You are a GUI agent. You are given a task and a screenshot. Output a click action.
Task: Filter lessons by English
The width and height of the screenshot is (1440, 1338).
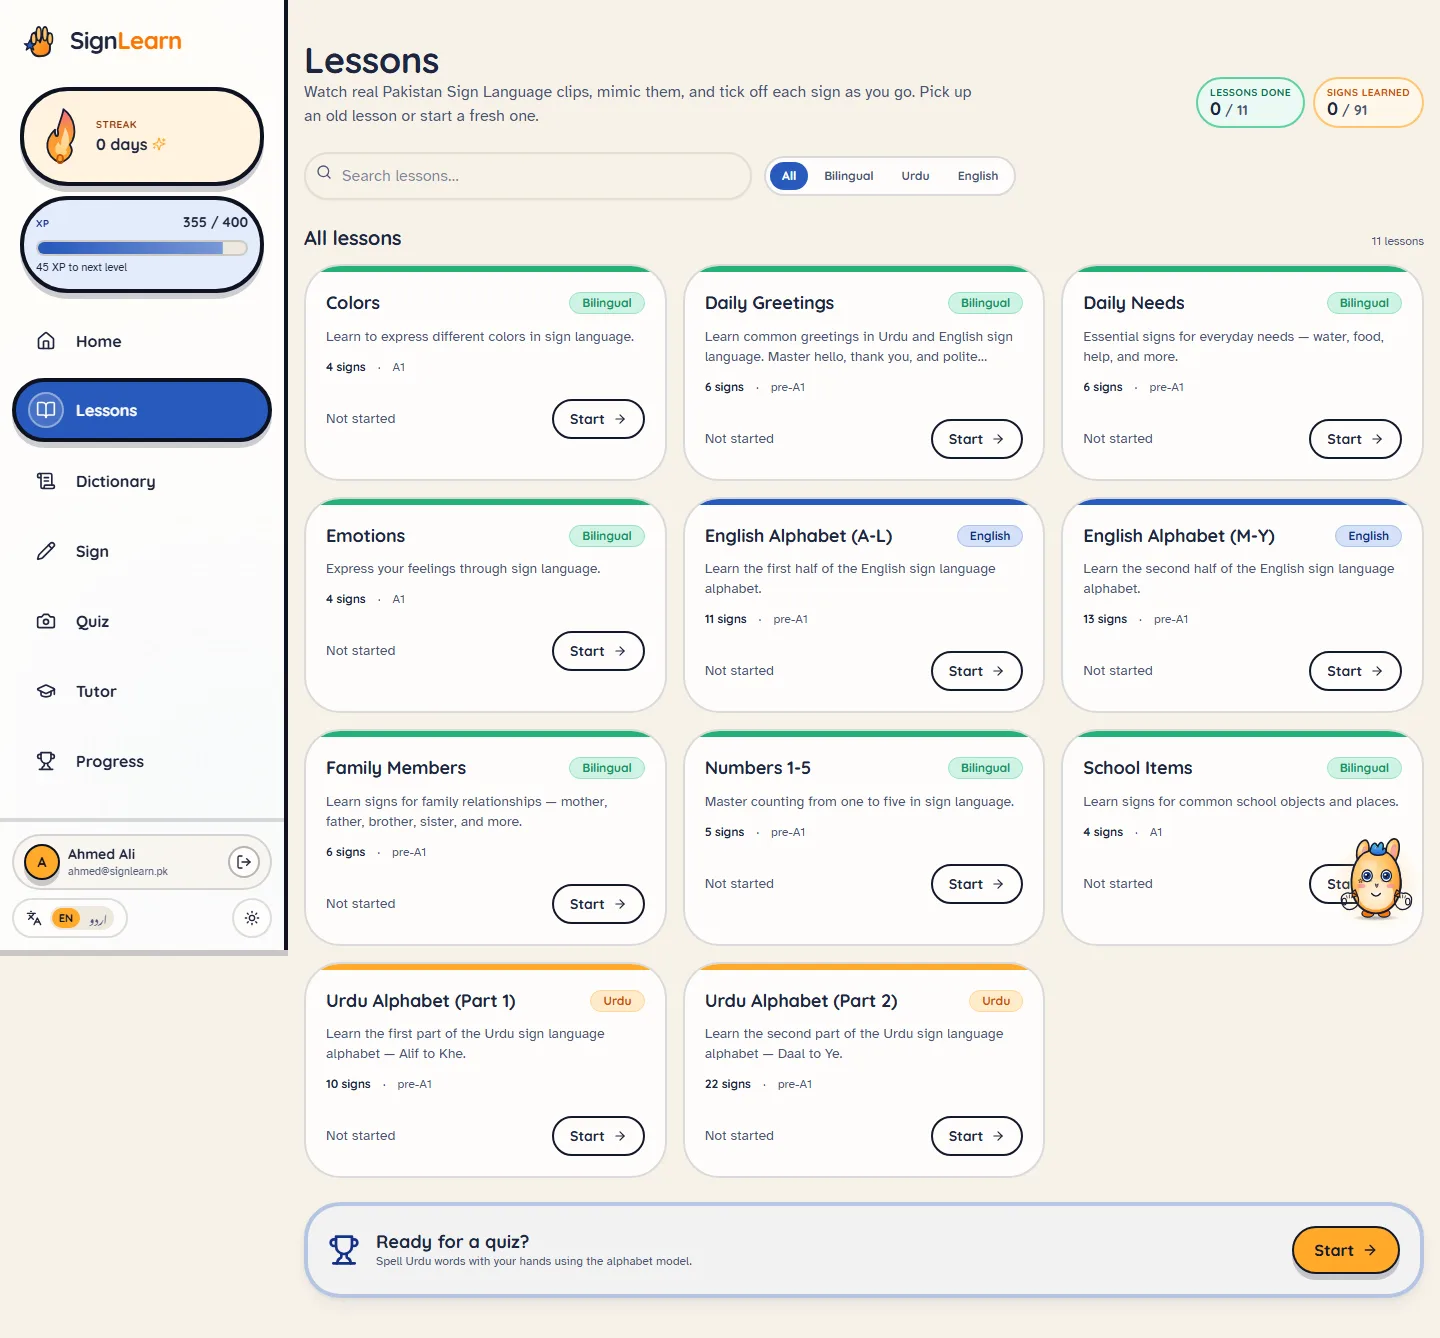click(x=978, y=176)
